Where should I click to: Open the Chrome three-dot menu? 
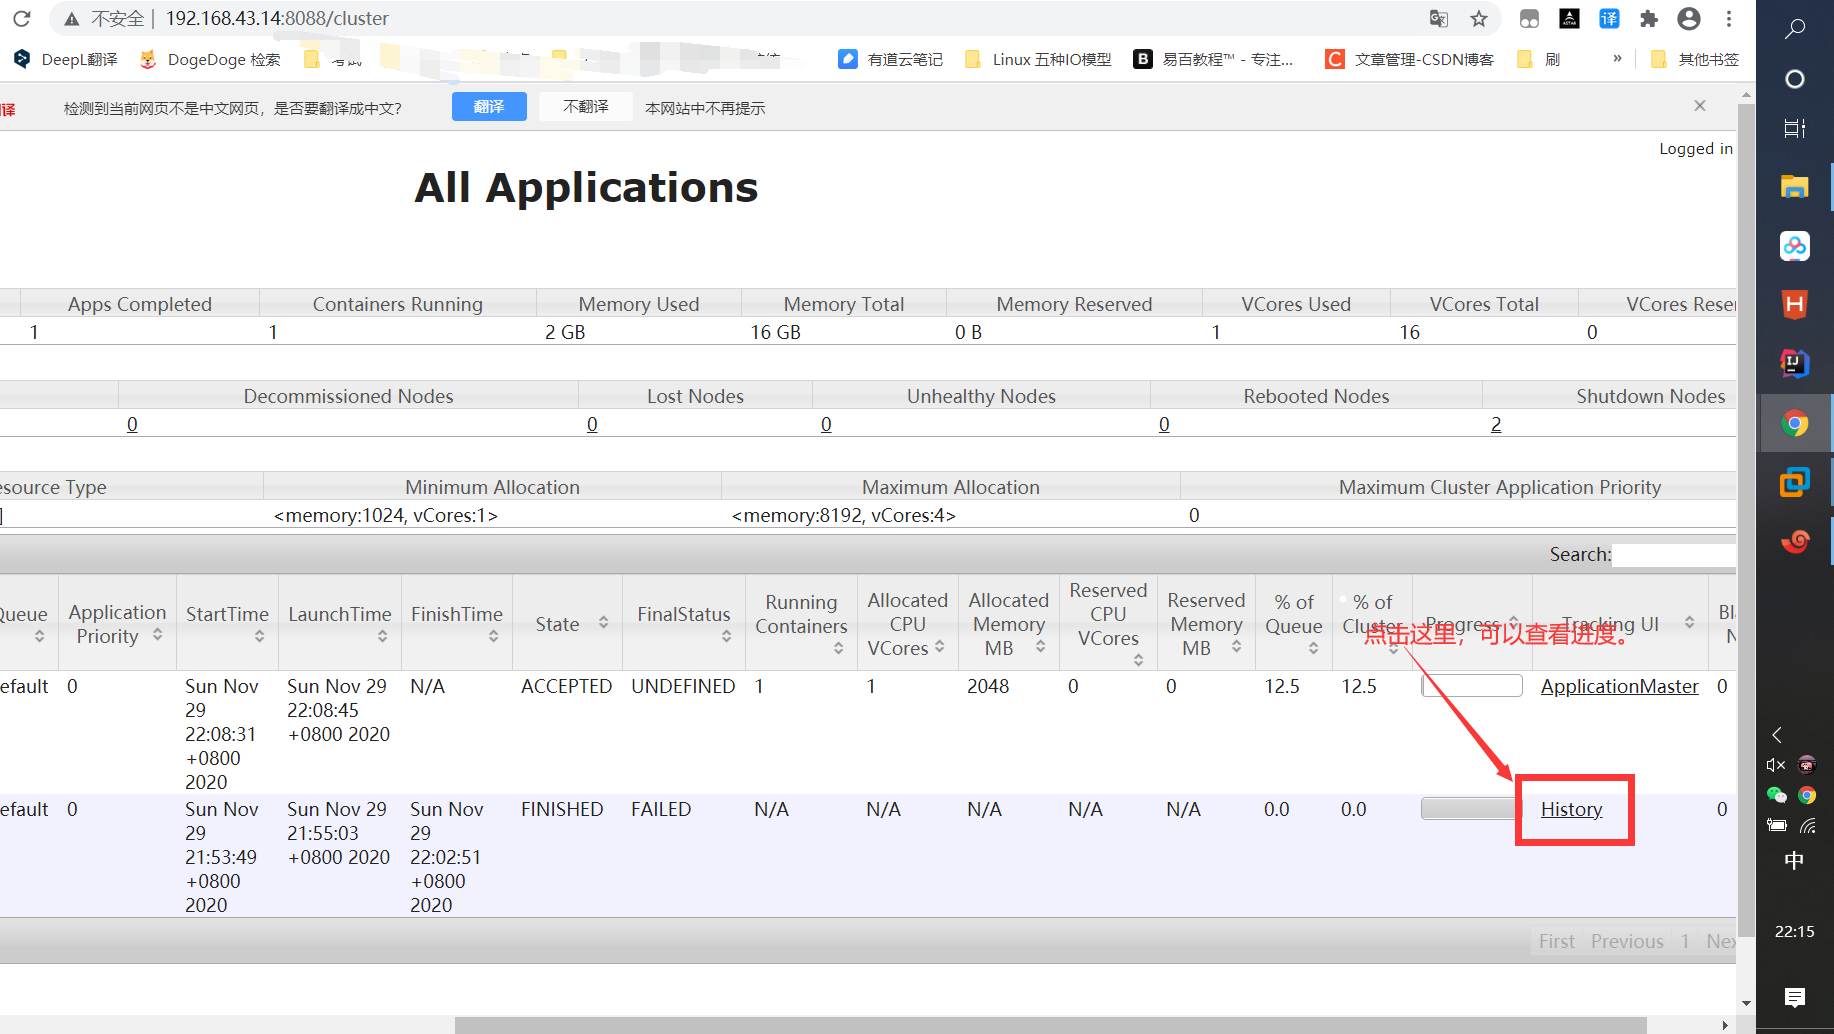(1729, 18)
